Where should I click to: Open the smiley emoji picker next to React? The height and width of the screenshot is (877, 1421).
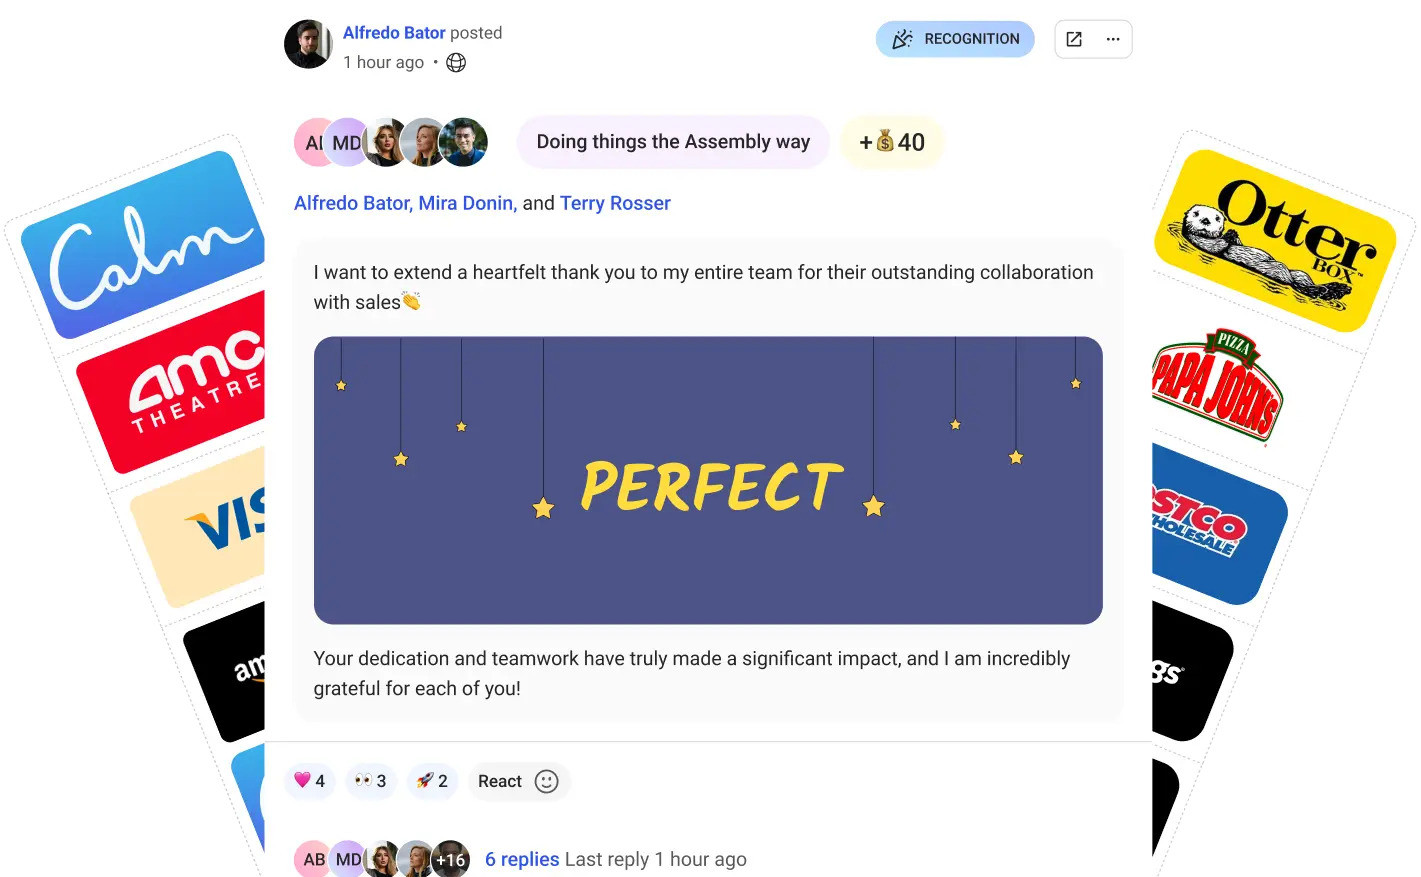coord(546,781)
